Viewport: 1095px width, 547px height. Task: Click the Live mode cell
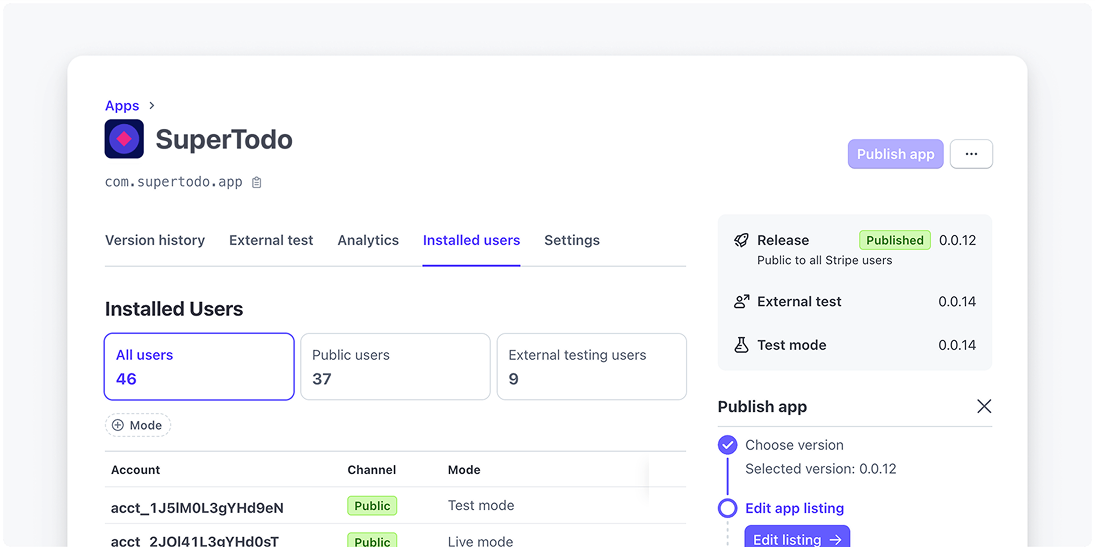click(480, 541)
